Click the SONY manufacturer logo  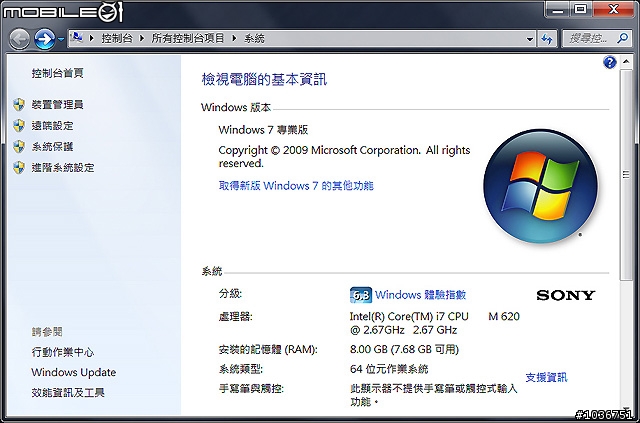tap(566, 295)
